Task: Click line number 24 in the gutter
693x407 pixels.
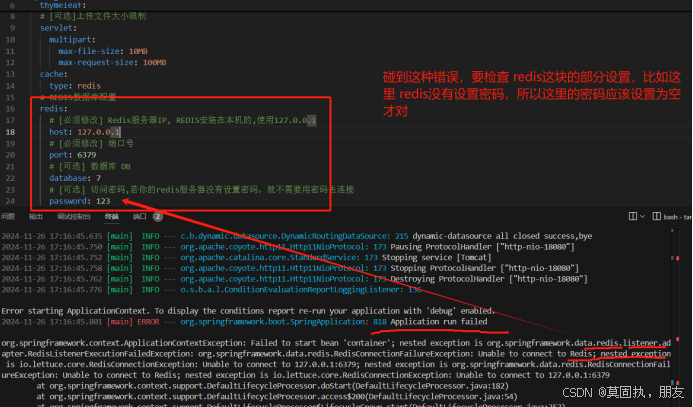Action: (x=10, y=201)
